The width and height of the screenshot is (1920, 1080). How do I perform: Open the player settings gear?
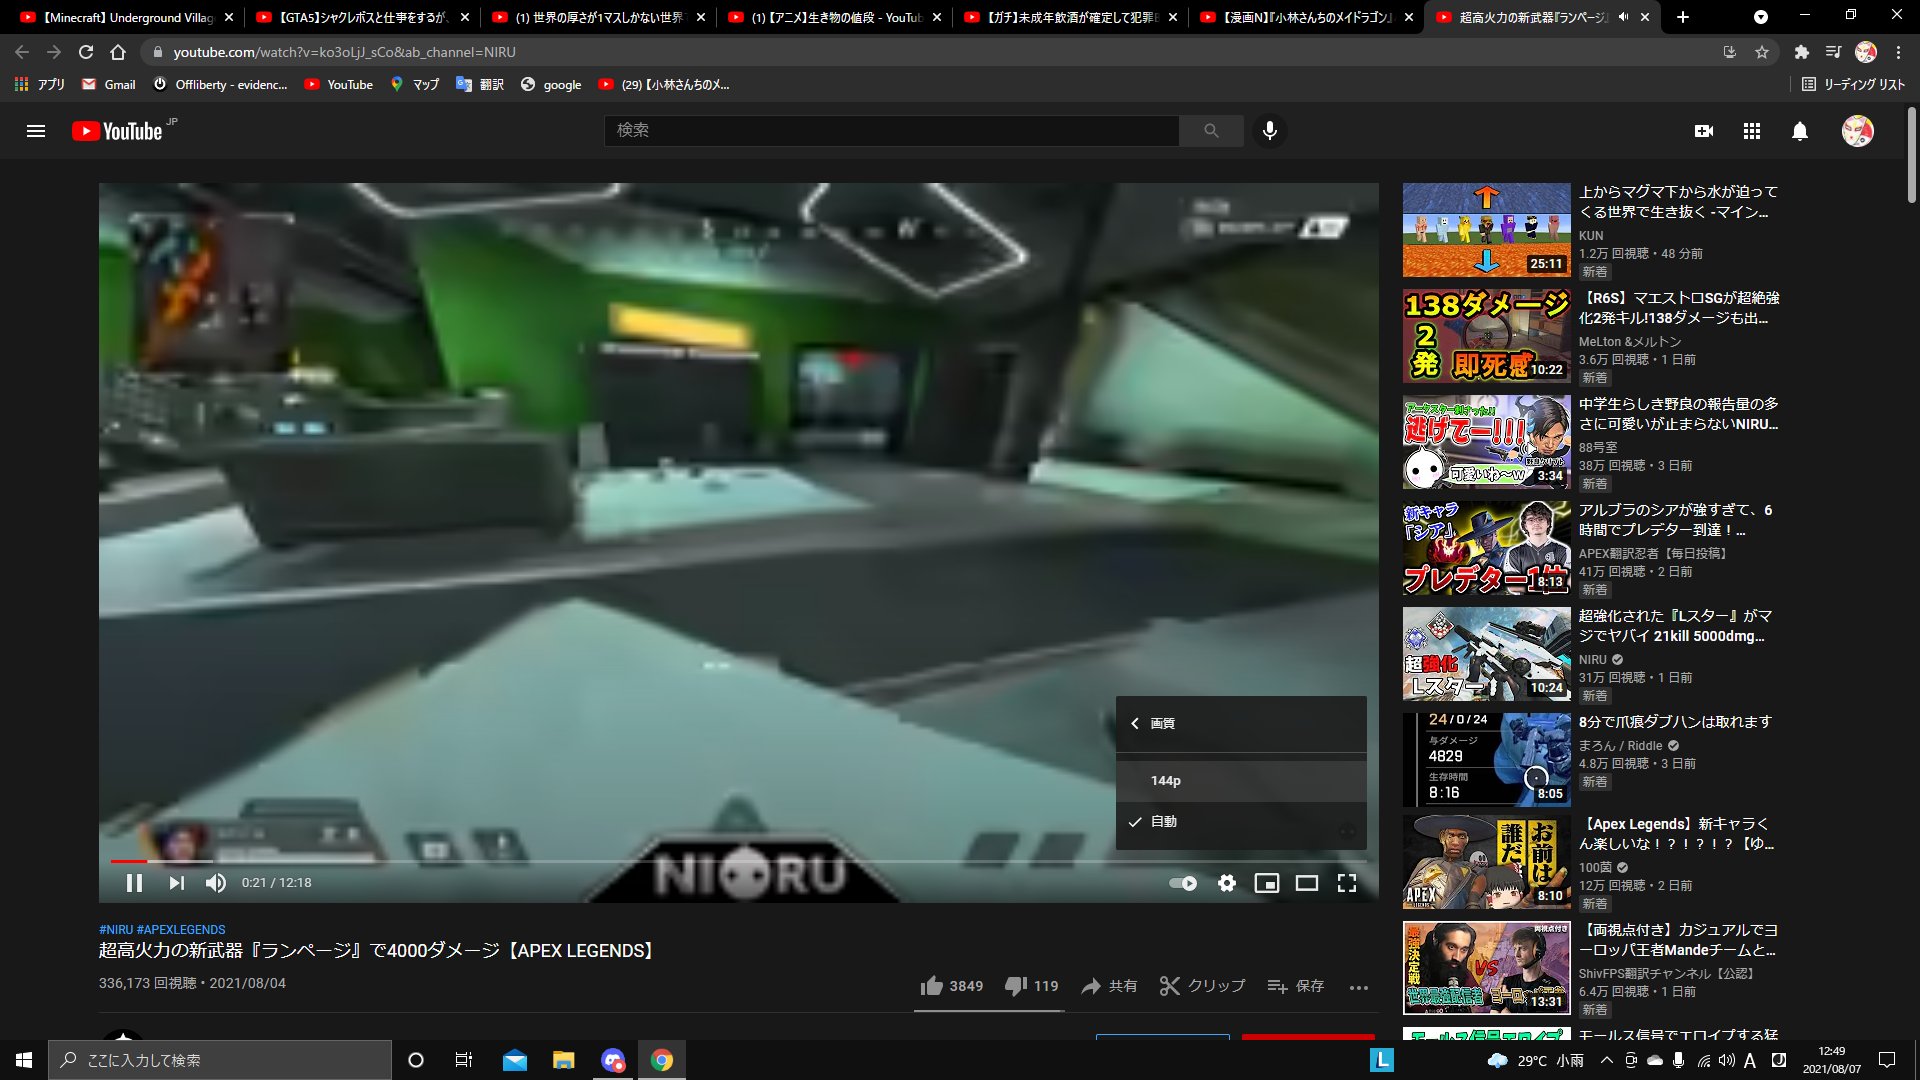point(1226,883)
